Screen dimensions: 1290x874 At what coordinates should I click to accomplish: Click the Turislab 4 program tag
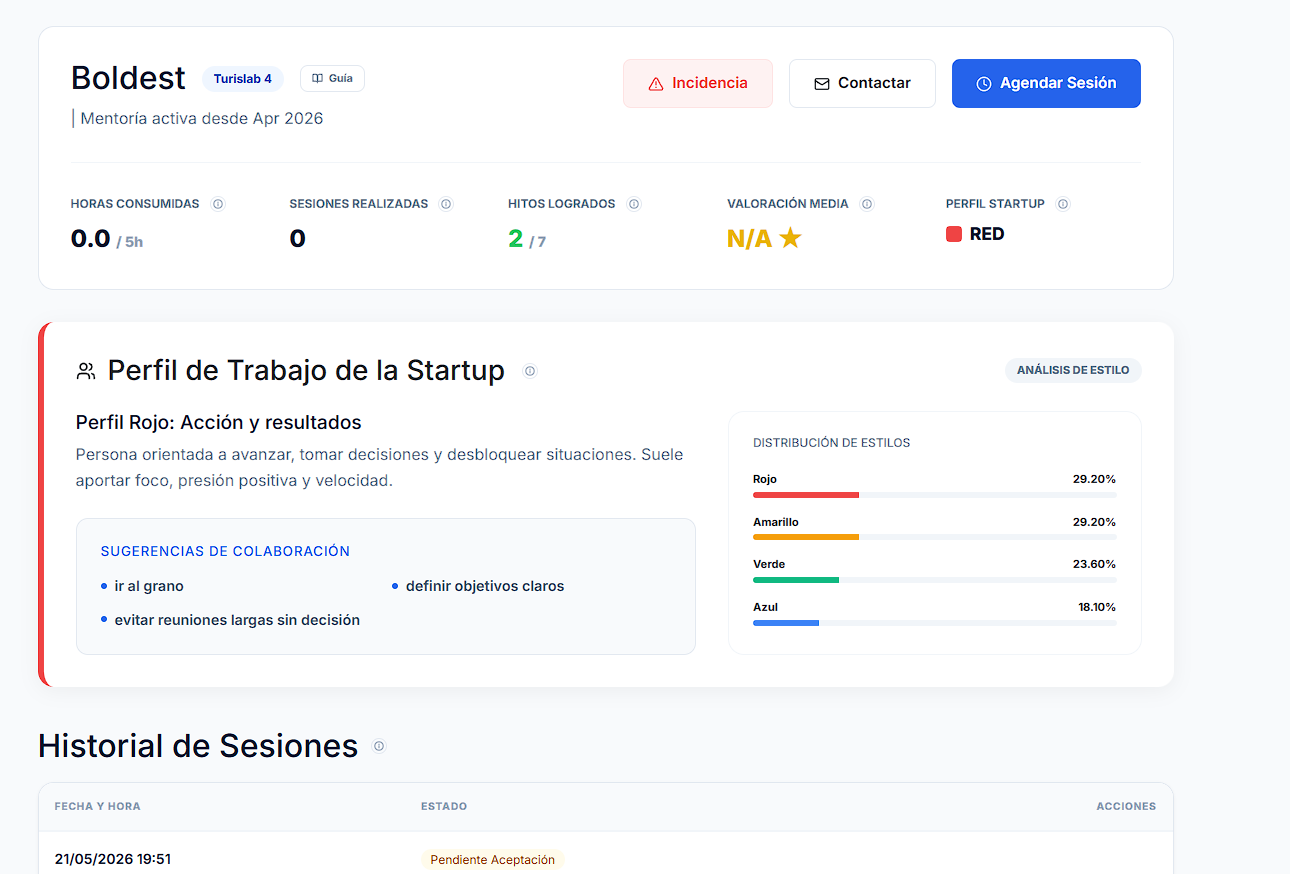[x=243, y=78]
